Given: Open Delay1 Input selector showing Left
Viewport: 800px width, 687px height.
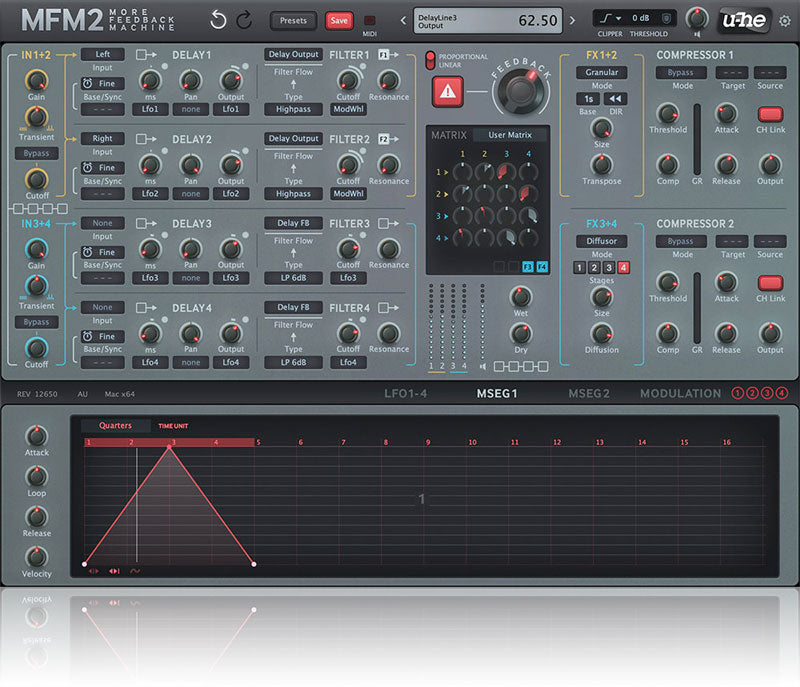Looking at the screenshot, I should click(103, 54).
